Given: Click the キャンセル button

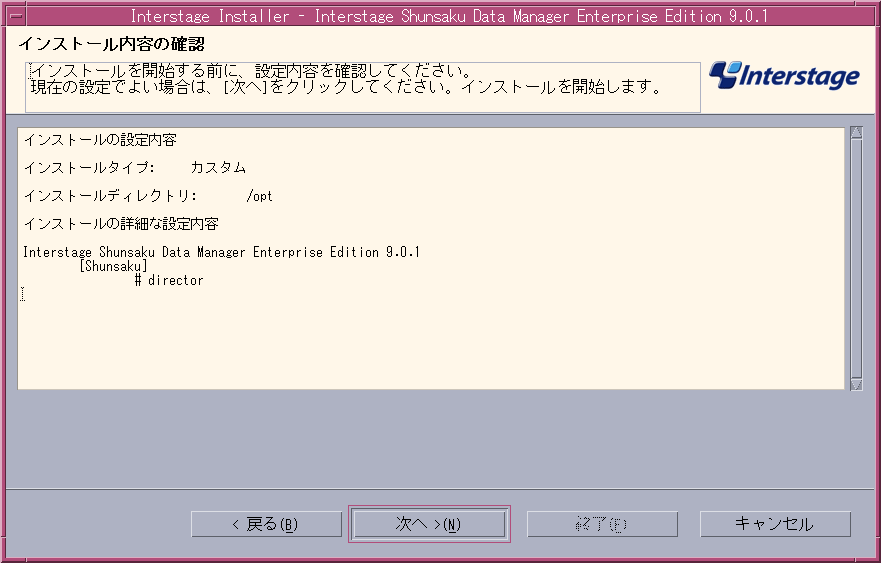Looking at the screenshot, I should 775,524.
